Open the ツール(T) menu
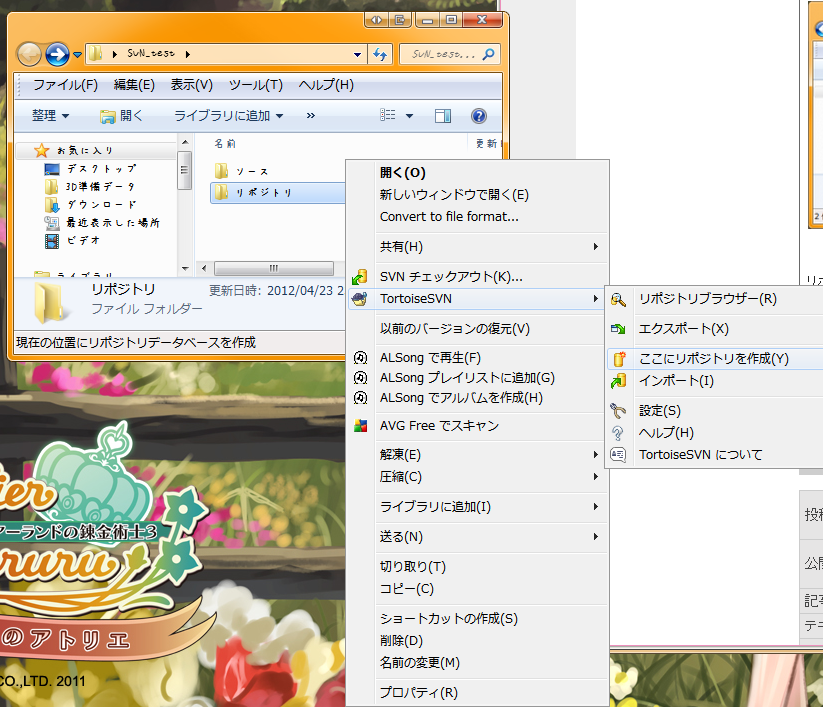The image size is (823, 707). coord(256,85)
